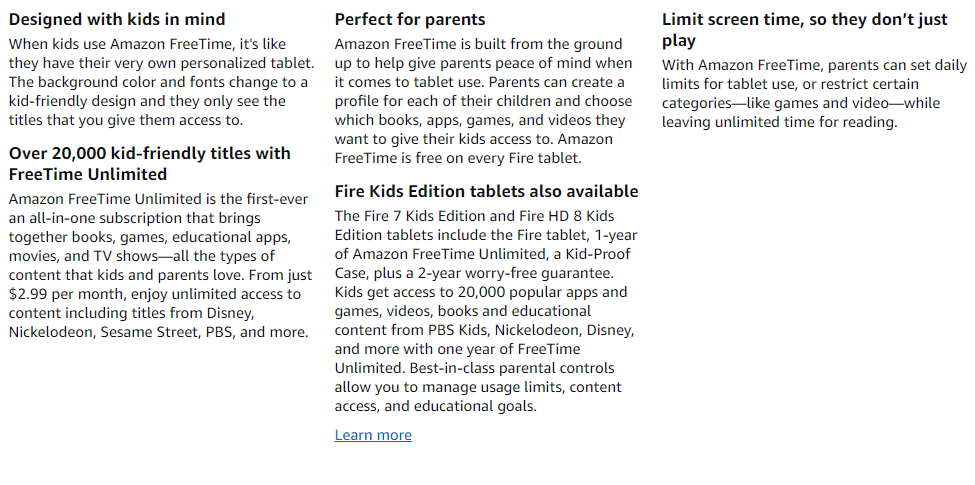
Task: Click text 'With Amazon FreeTime, parents can set daily'
Action: (x=815, y=65)
